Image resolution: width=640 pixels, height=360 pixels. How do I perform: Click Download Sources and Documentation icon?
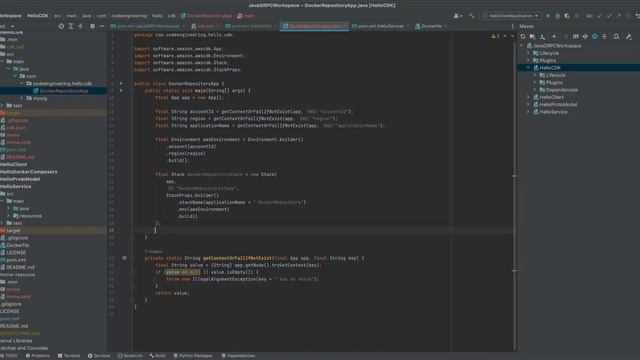pyautogui.click(x=542, y=37)
